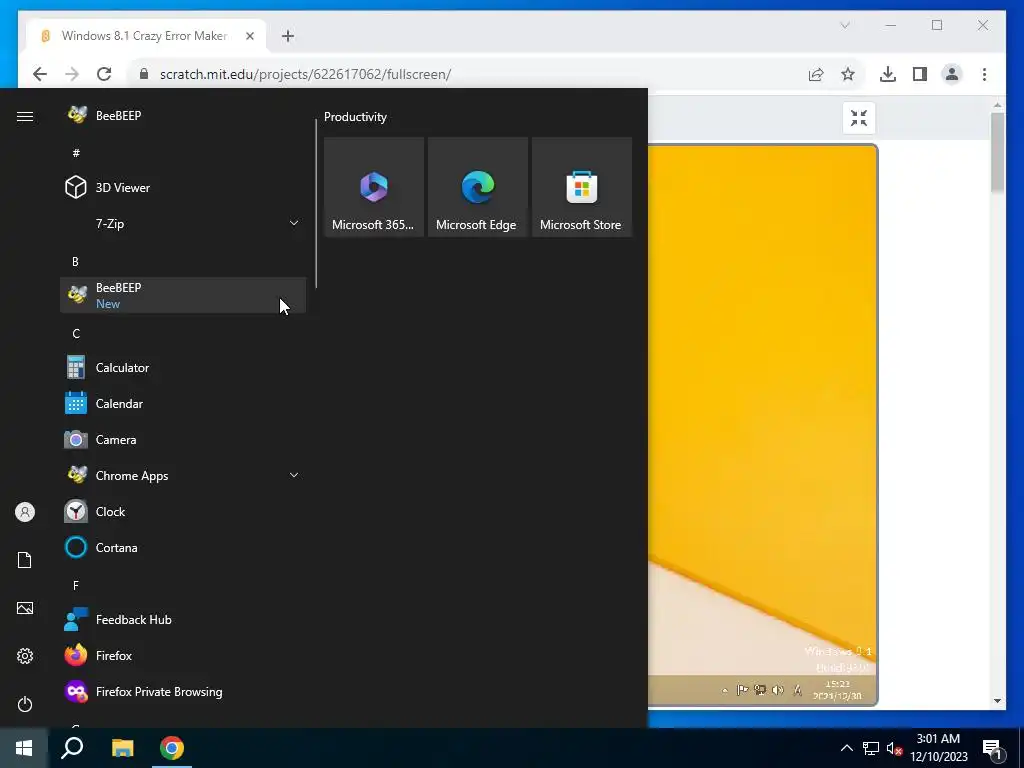Viewport: 1024px width, 768px height.
Task: Open Settings gear in the Start sidebar
Action: pyautogui.click(x=25, y=656)
